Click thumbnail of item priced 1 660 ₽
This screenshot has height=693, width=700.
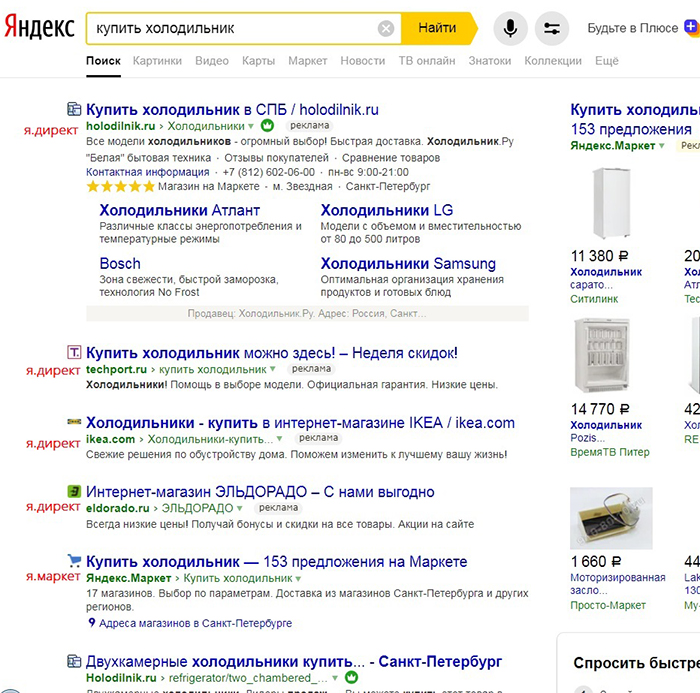click(x=611, y=518)
